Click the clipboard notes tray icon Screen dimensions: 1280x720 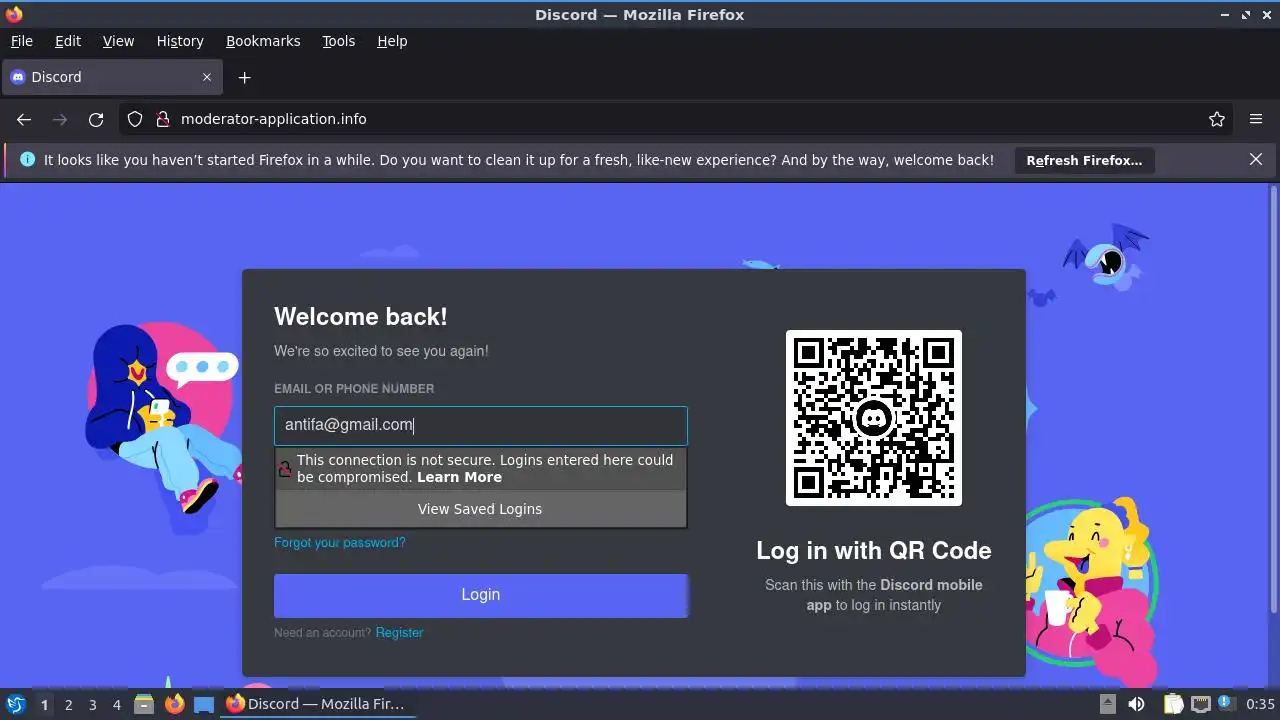[x=1174, y=704]
